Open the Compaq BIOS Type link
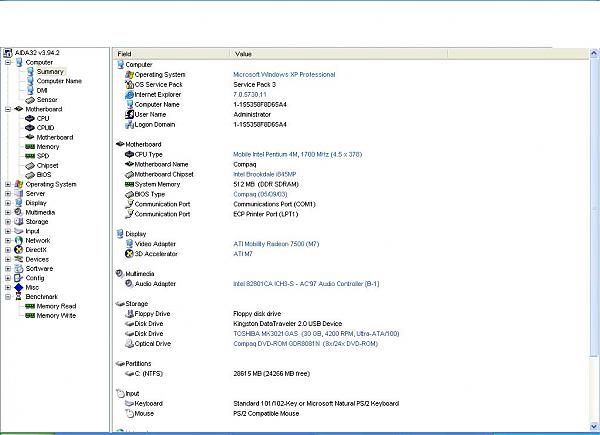 tap(260, 194)
